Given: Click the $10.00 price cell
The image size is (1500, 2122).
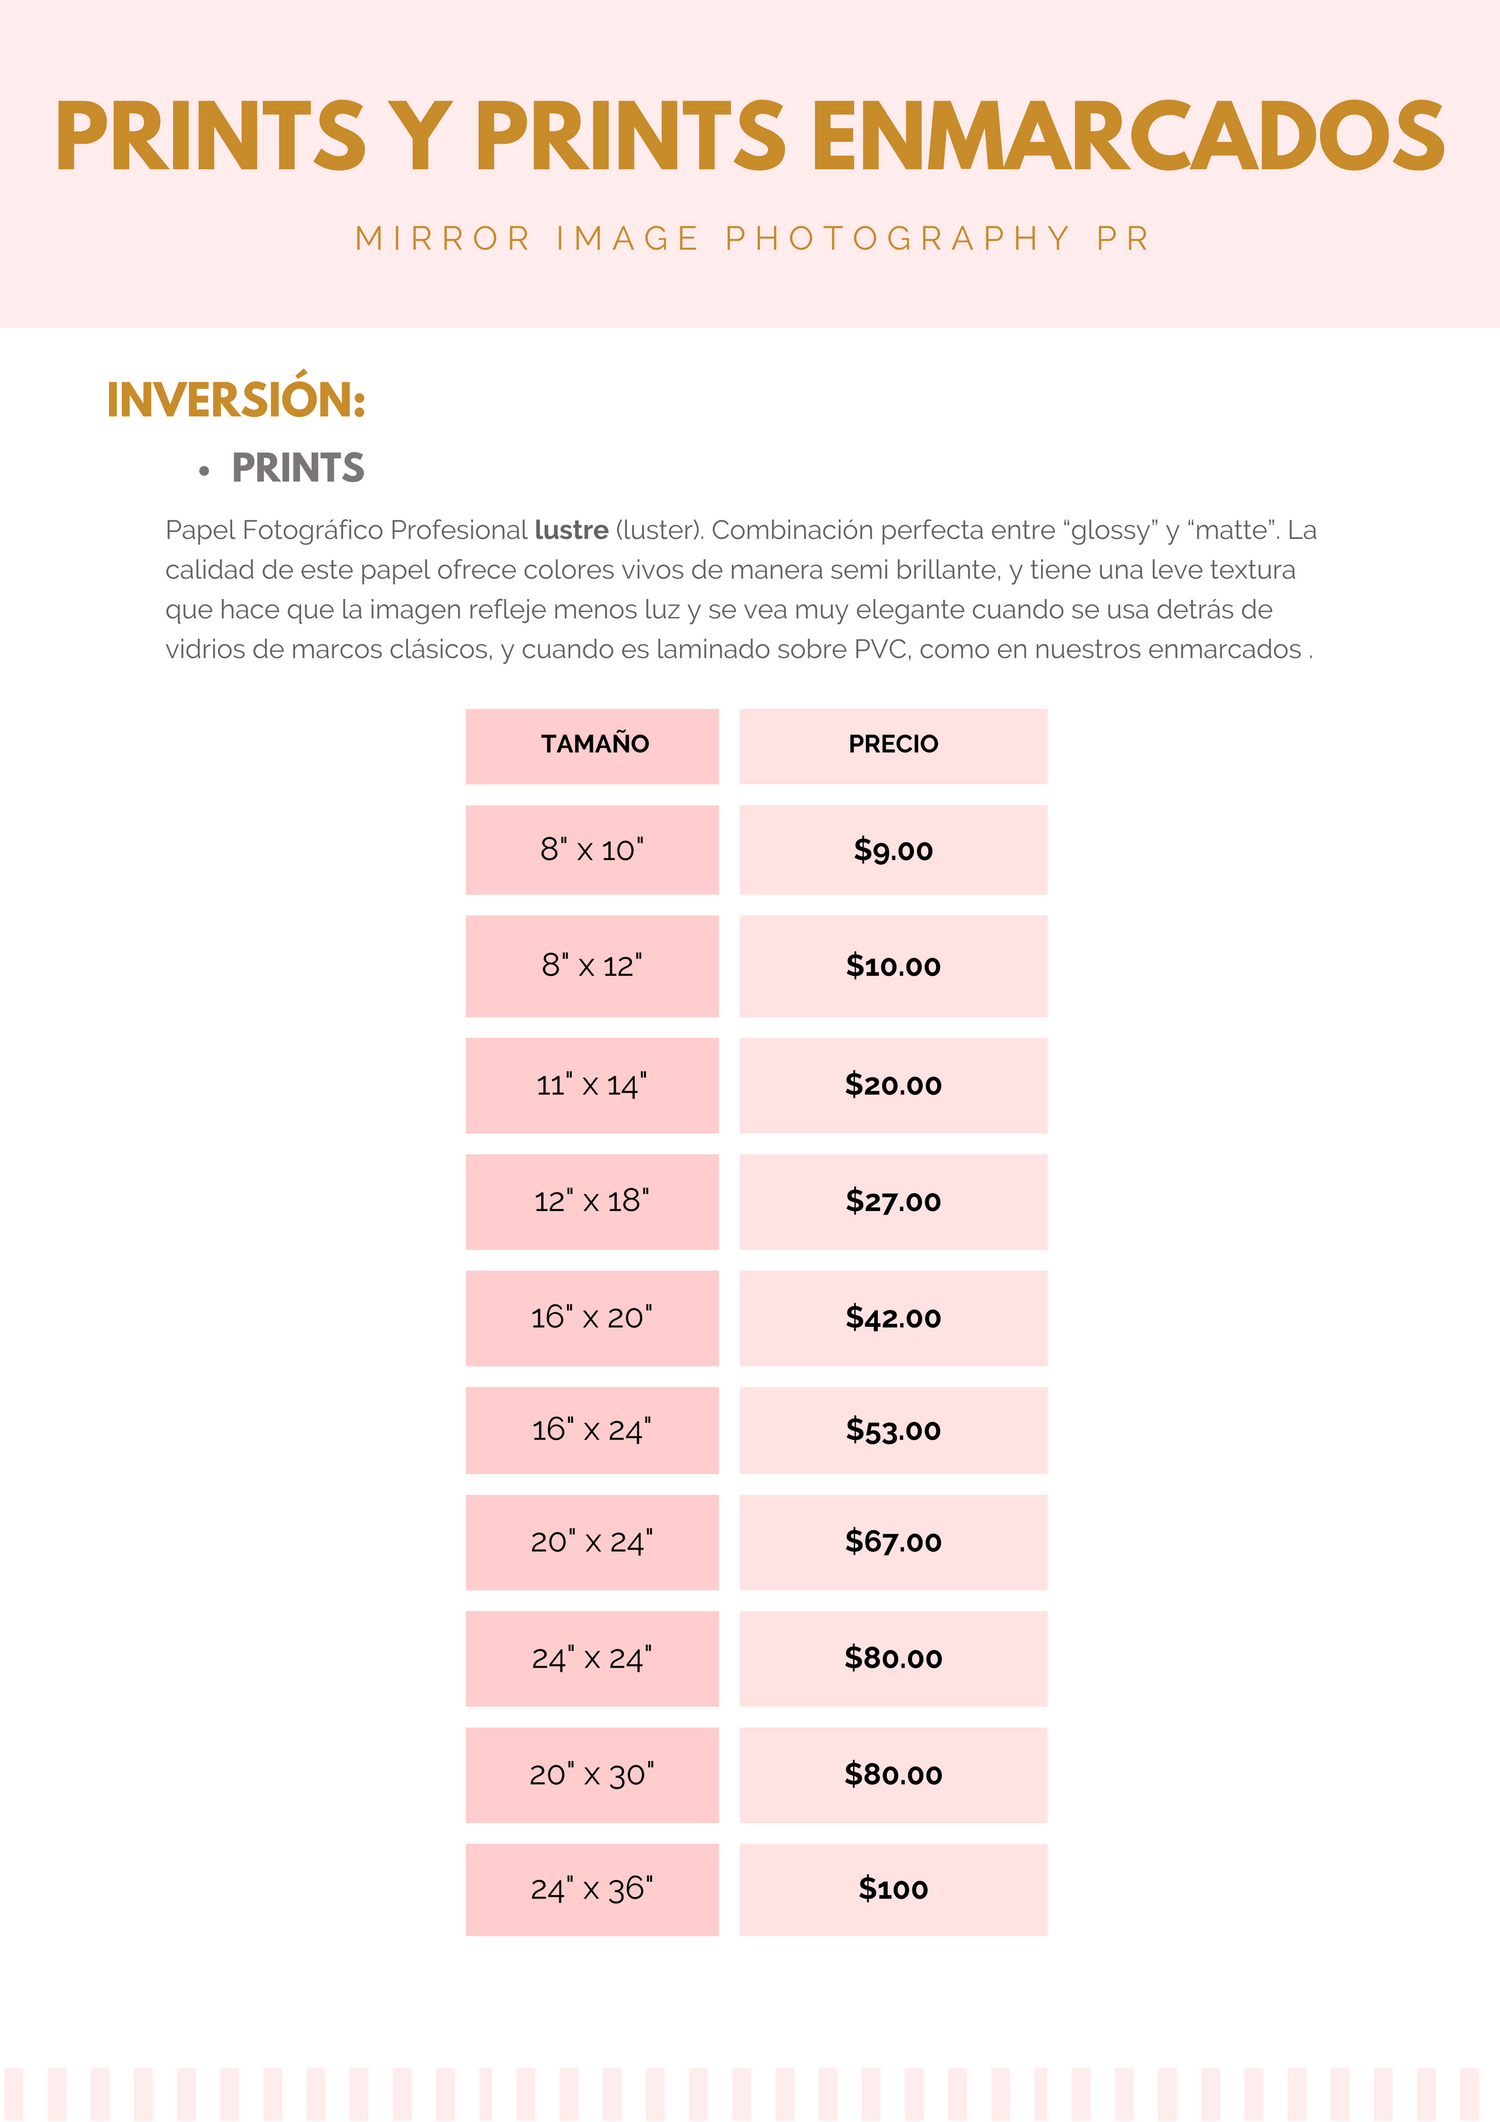Looking at the screenshot, I should point(893,966).
